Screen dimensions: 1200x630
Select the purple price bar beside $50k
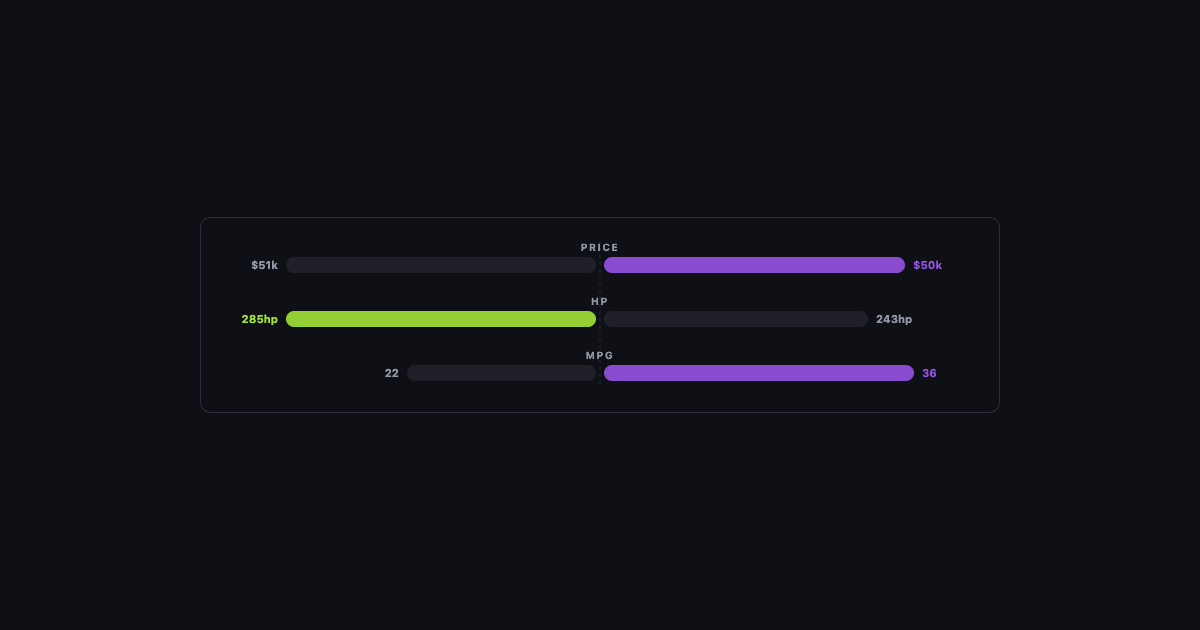click(754, 265)
